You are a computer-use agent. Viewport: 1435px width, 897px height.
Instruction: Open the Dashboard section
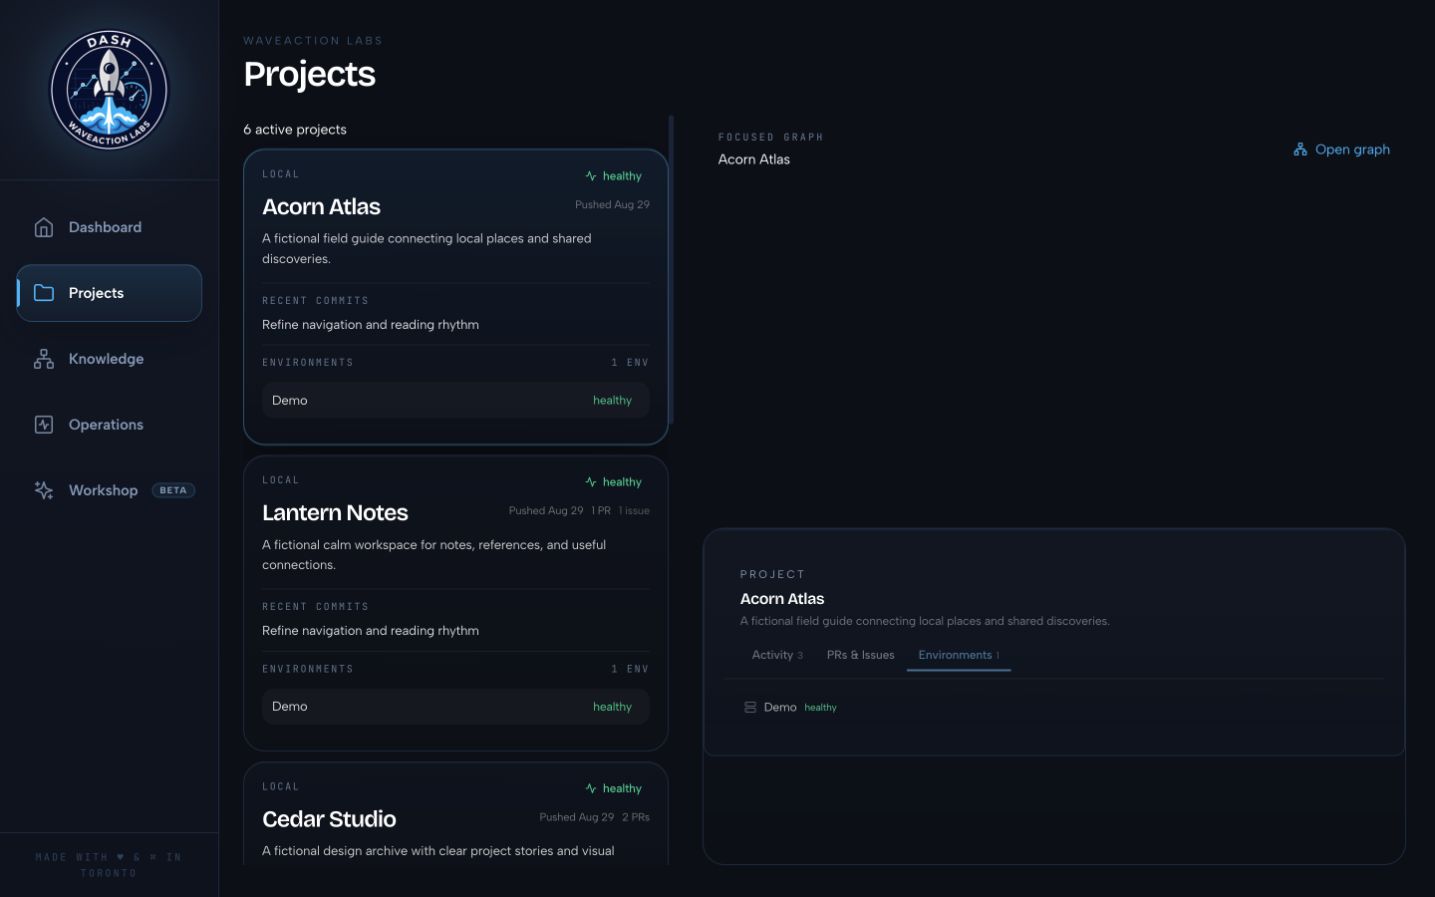click(x=109, y=227)
